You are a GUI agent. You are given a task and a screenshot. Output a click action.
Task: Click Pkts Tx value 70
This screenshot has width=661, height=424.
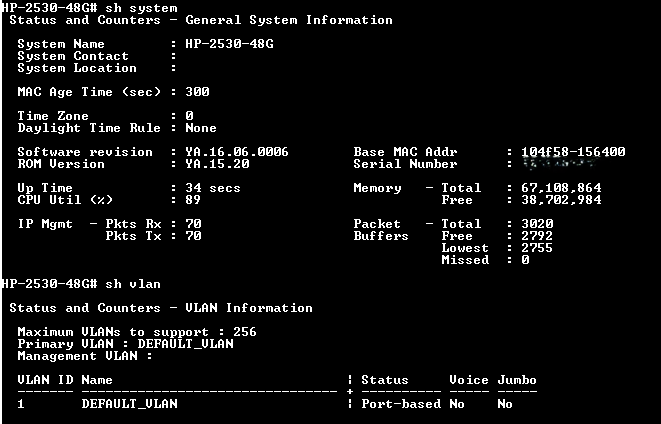coord(193,236)
